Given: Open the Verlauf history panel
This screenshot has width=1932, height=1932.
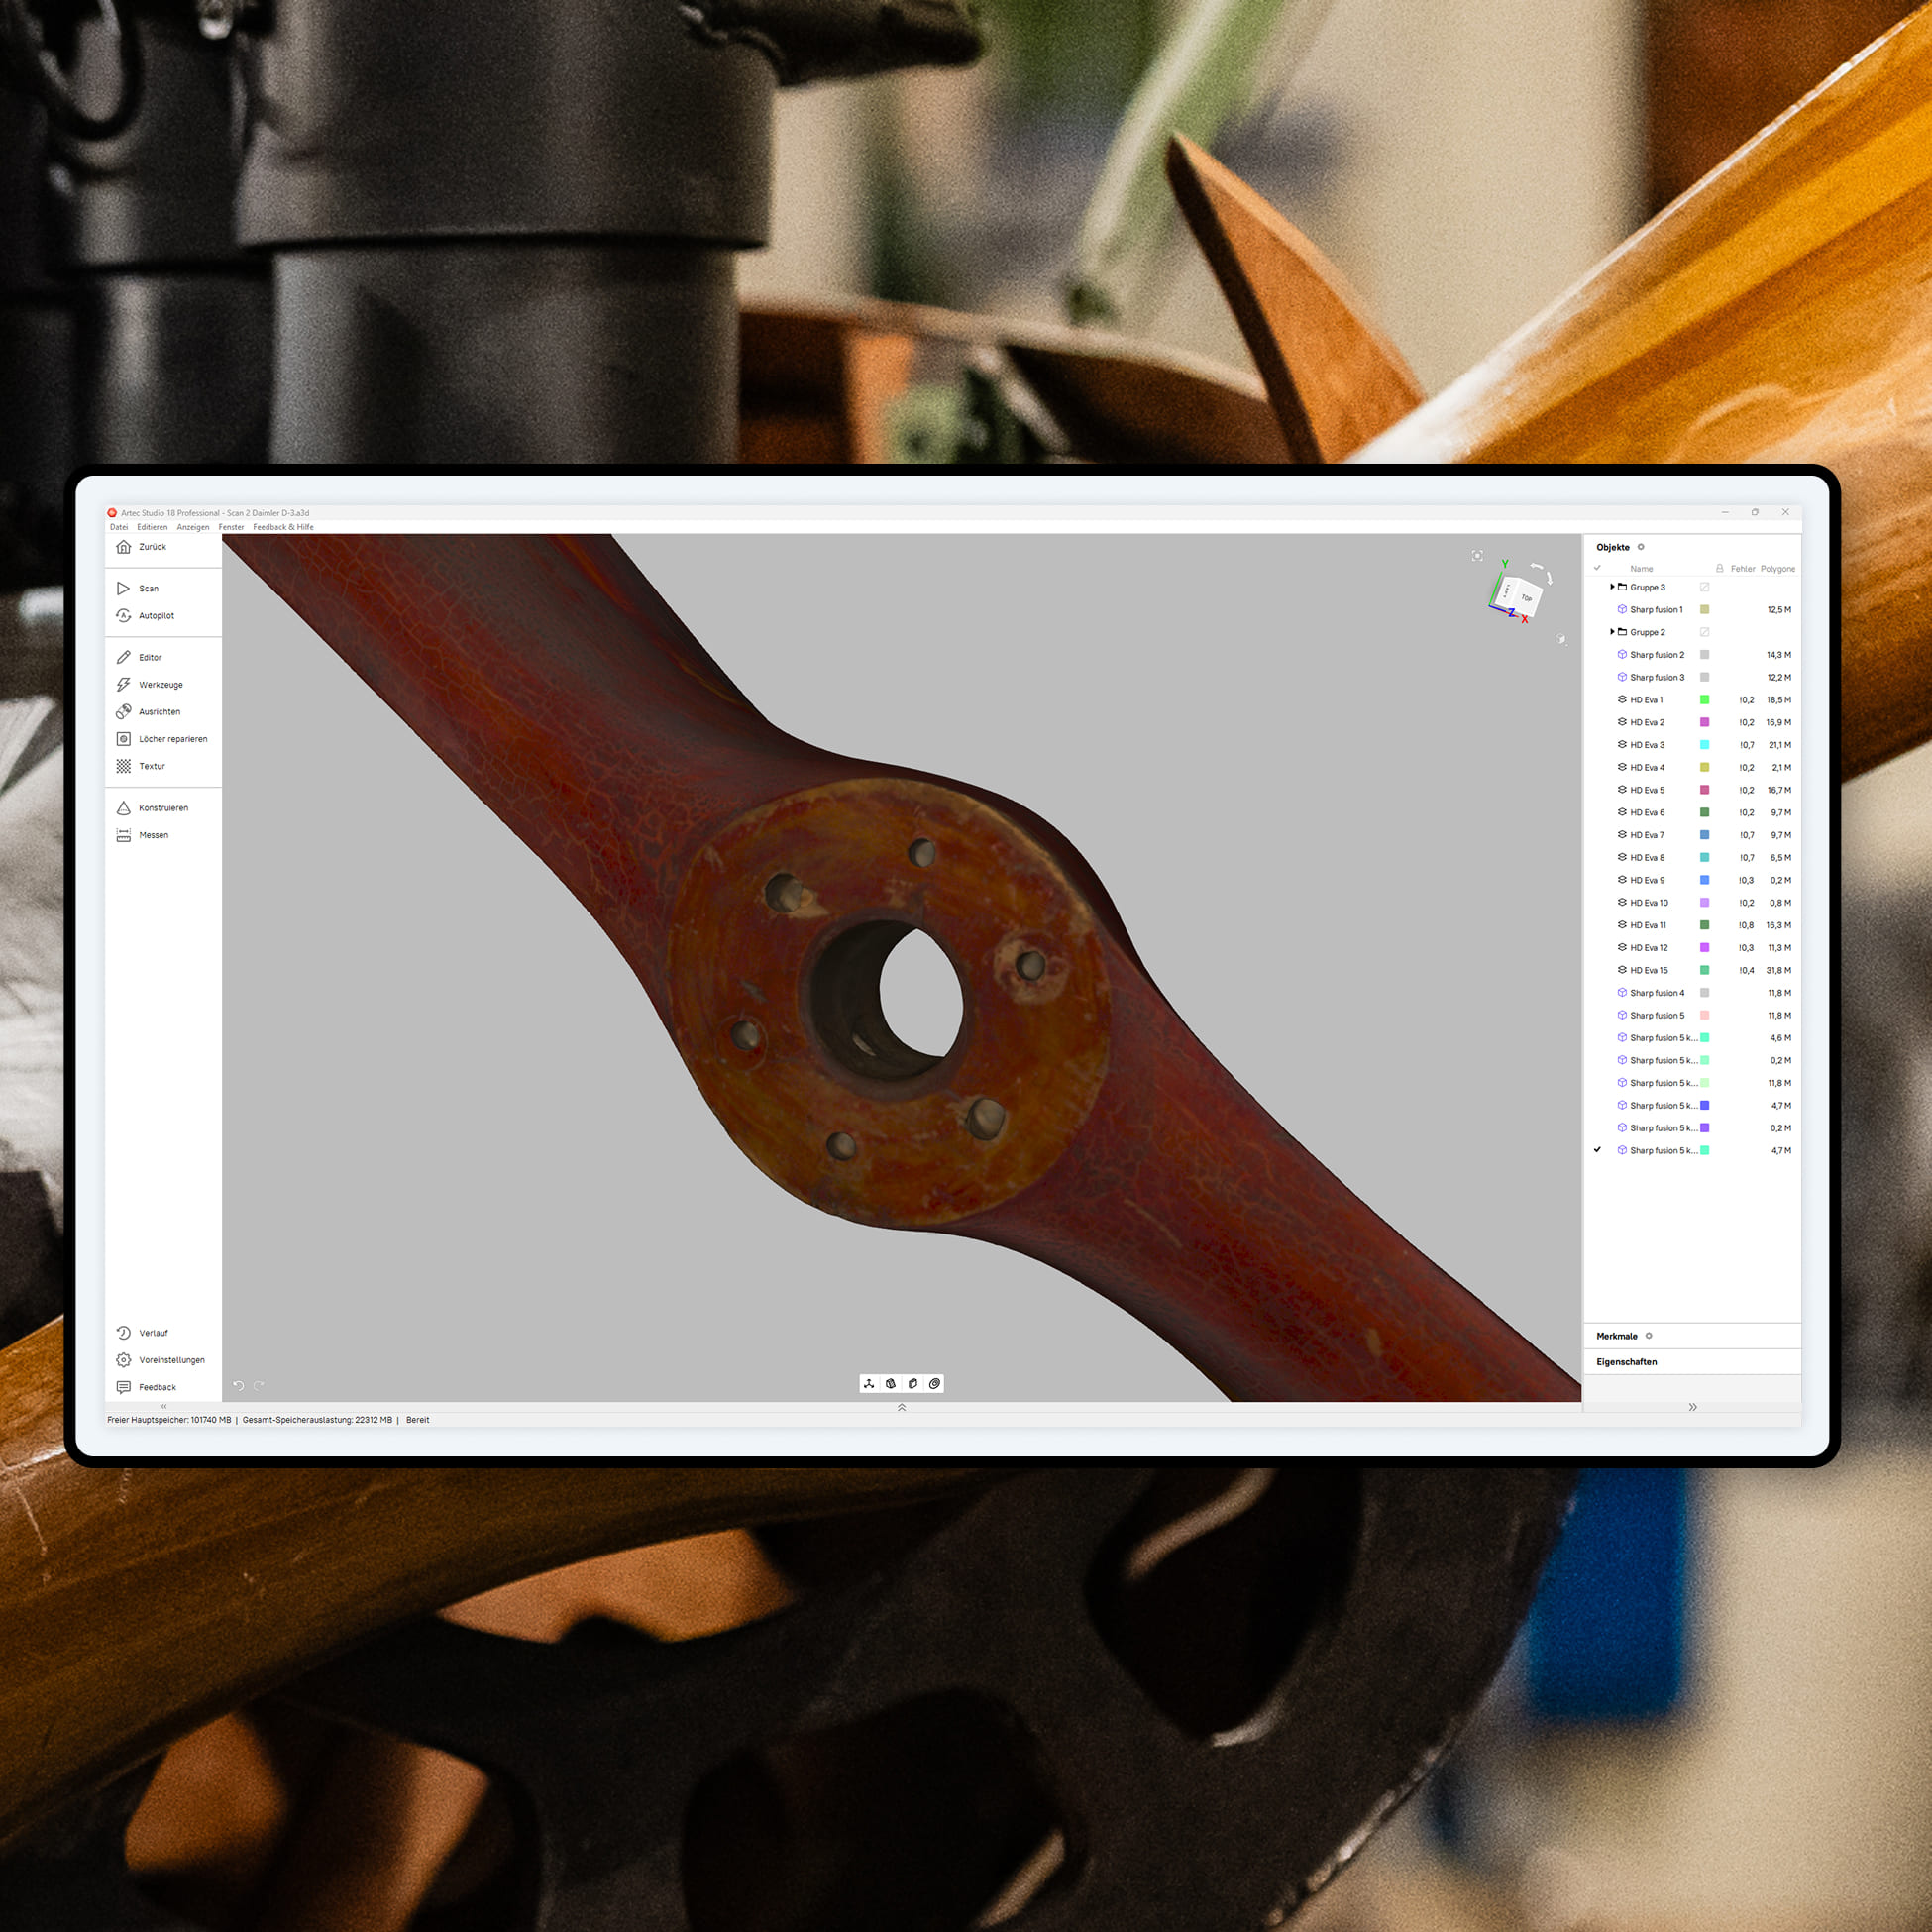Looking at the screenshot, I should [x=142, y=1332].
